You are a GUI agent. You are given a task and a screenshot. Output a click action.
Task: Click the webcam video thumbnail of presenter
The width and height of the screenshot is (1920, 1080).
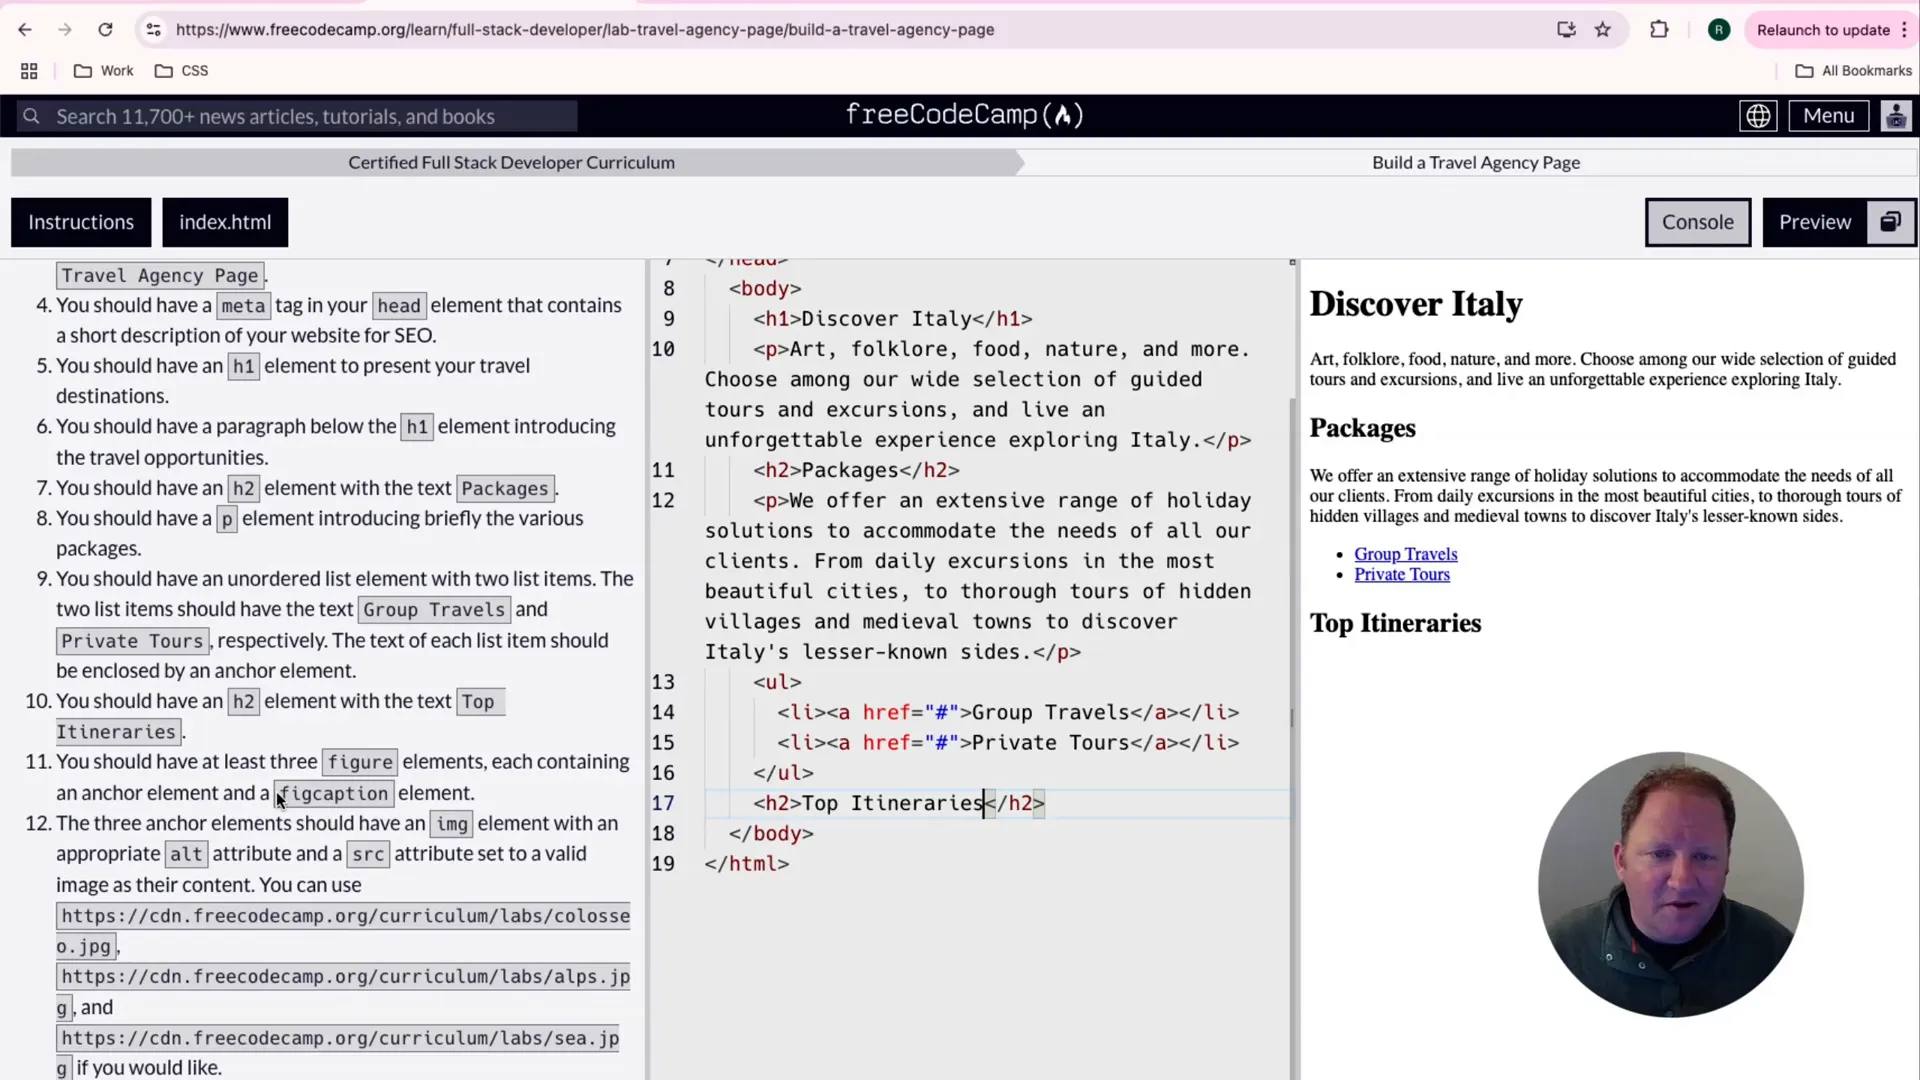[1670, 885]
